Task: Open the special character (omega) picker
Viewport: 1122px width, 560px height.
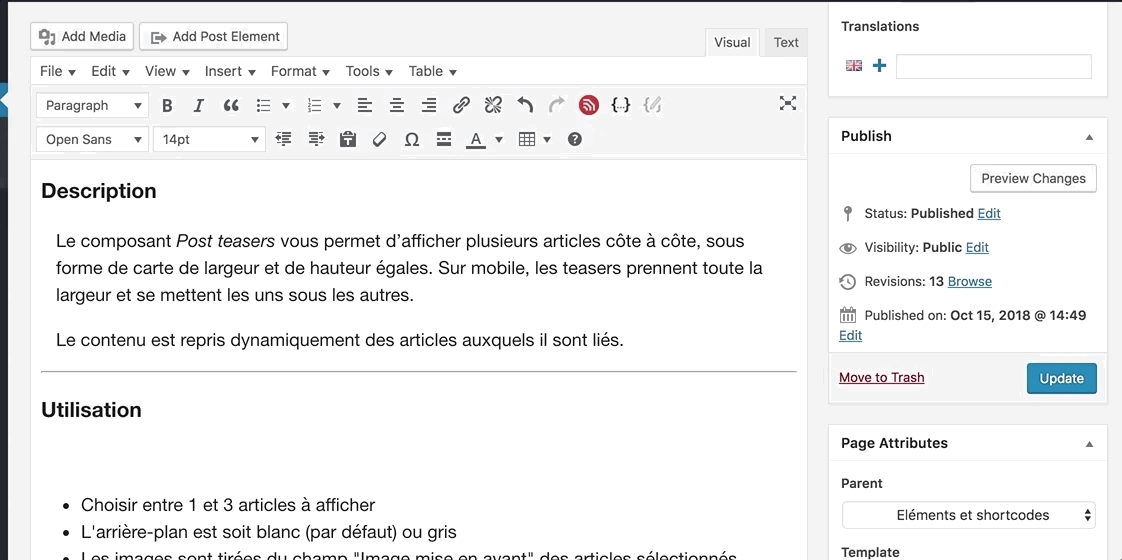Action: point(411,140)
